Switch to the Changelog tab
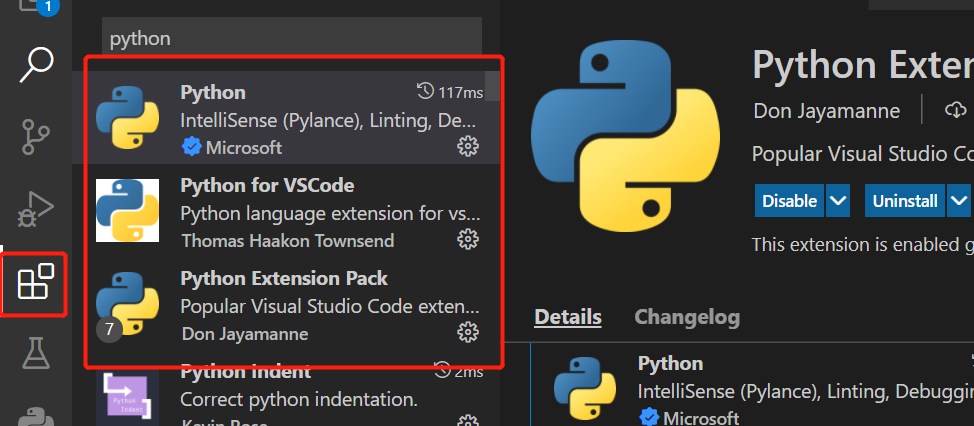 click(x=687, y=317)
